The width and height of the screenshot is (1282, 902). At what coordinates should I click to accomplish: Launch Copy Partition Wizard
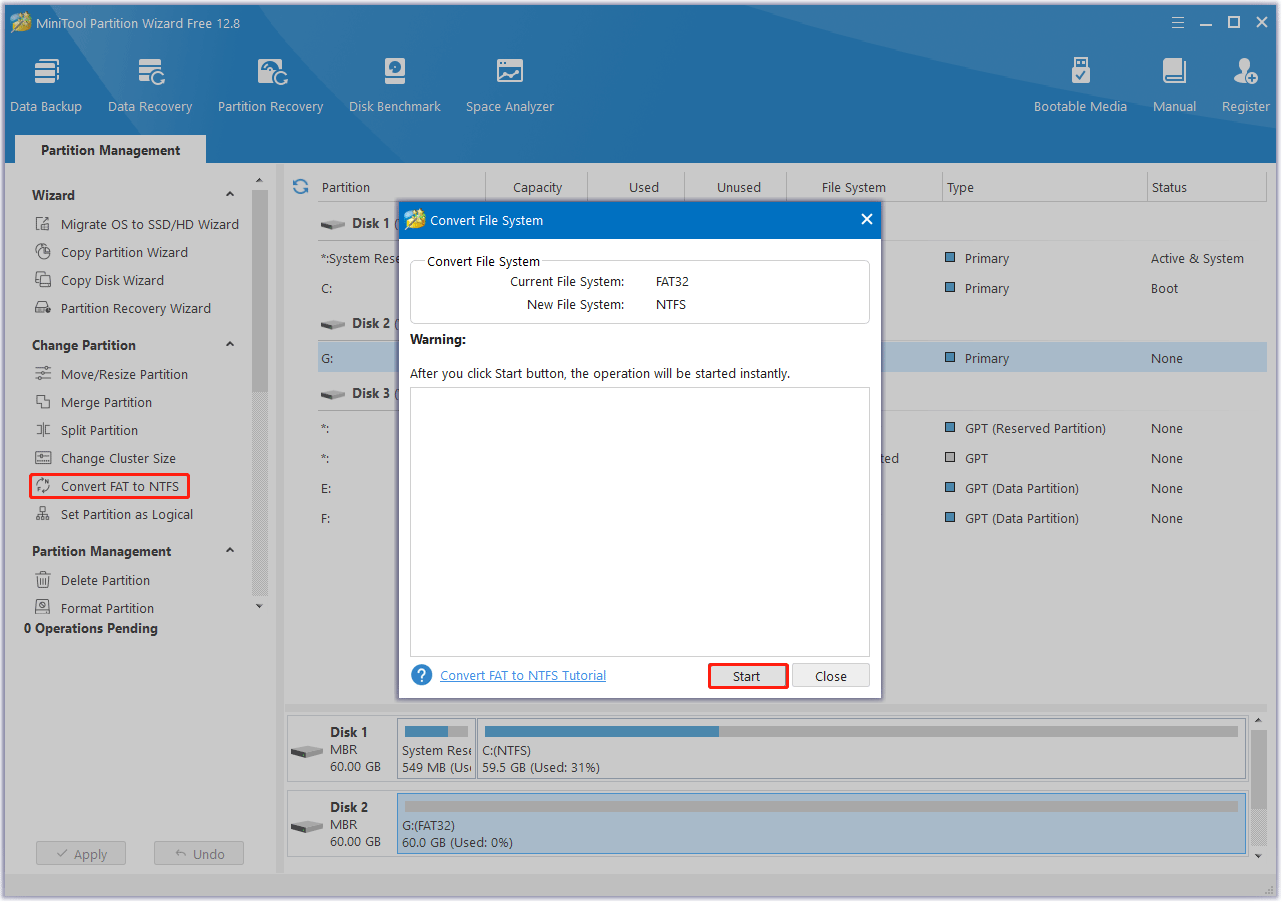pyautogui.click(x=112, y=252)
